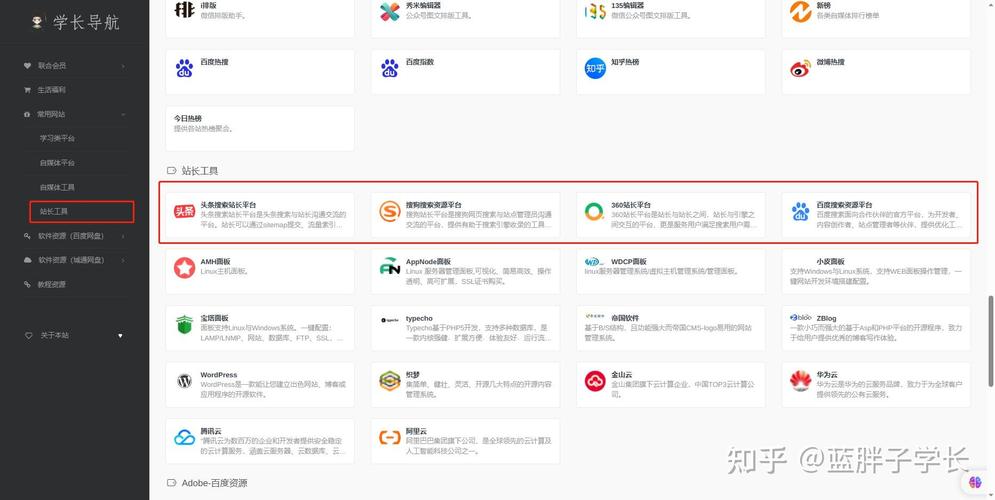Click the 华为云 card title text
Image resolution: width=995 pixels, height=500 pixels.
(827, 375)
